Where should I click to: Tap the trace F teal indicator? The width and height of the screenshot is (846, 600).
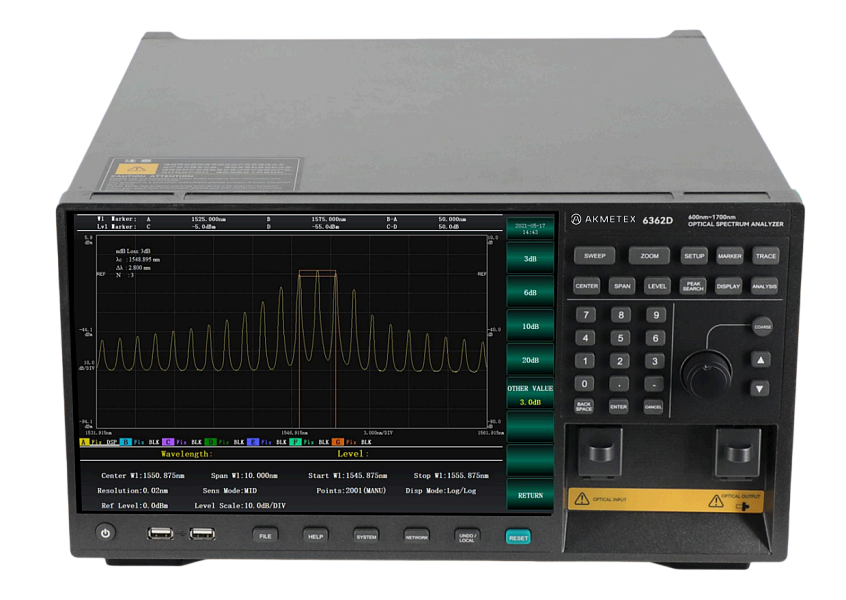[295, 442]
